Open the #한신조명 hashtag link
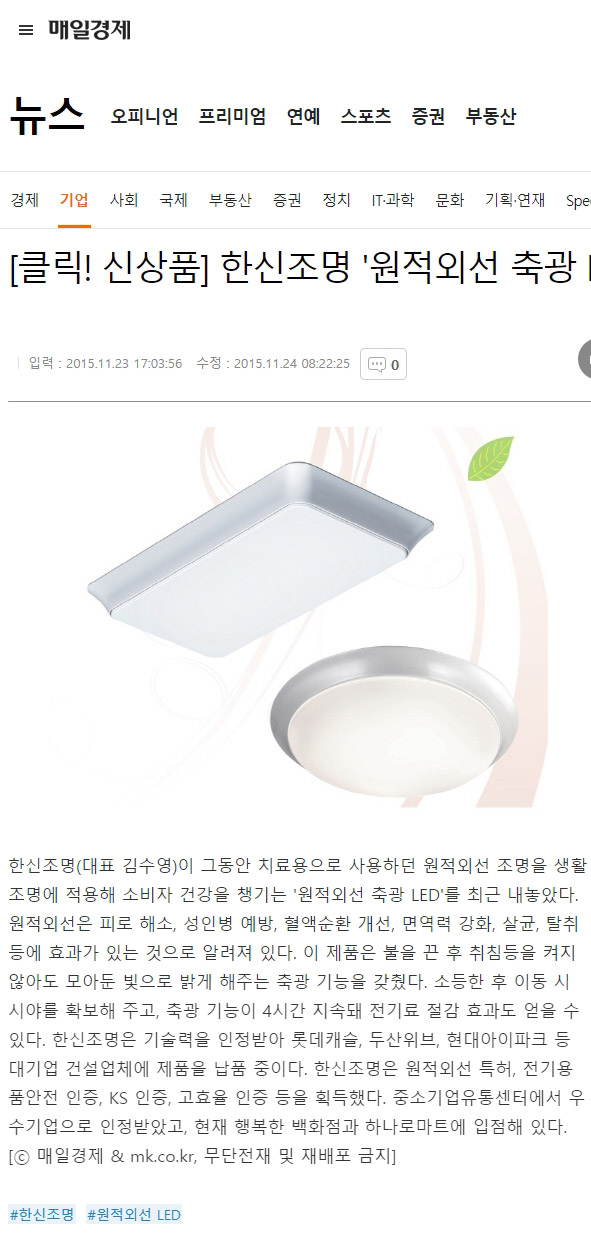This screenshot has width=591, height=1241. coord(42,1214)
